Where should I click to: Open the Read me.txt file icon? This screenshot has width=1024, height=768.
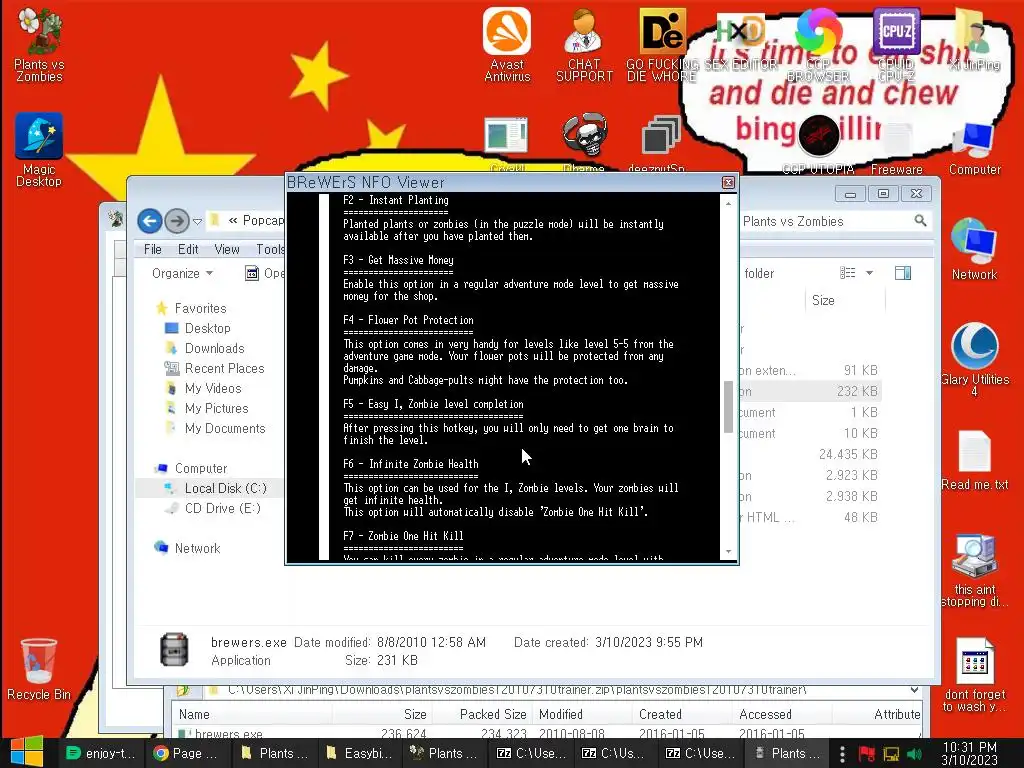(974, 460)
